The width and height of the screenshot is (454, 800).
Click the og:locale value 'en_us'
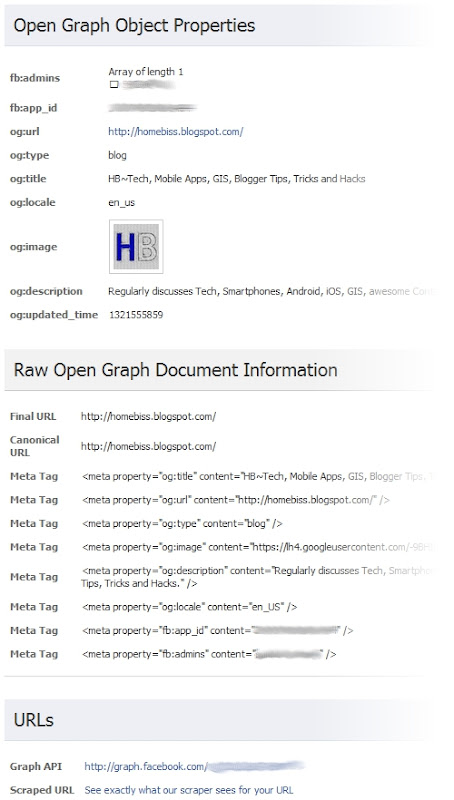tap(121, 203)
